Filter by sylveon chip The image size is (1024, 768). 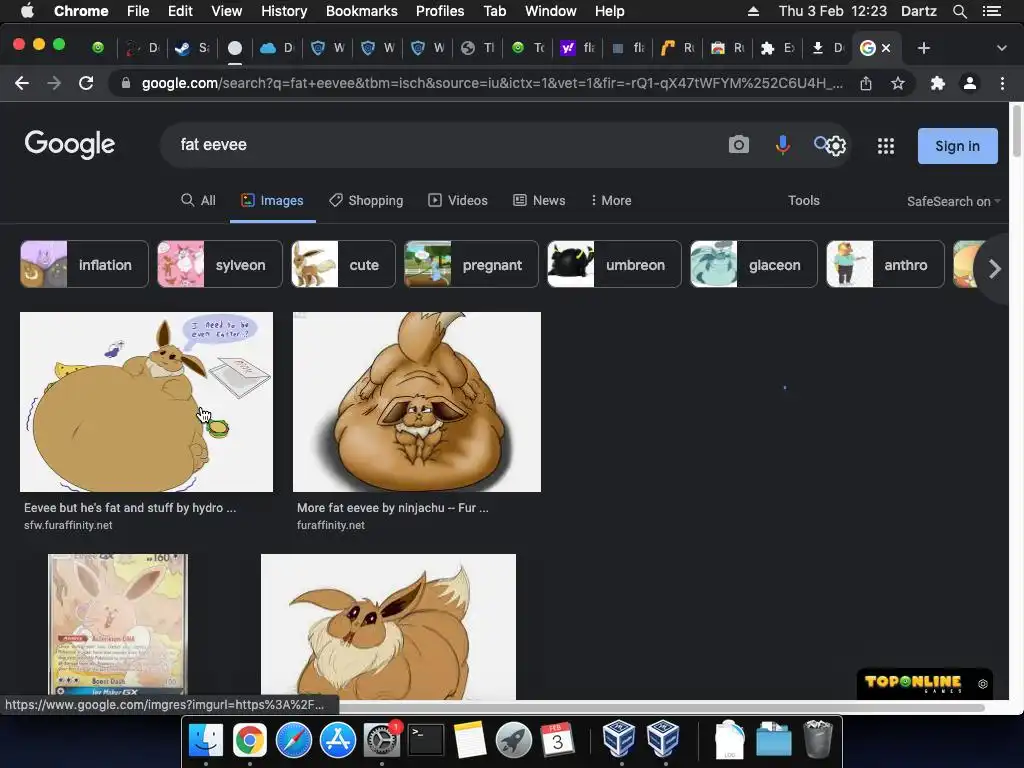point(219,264)
